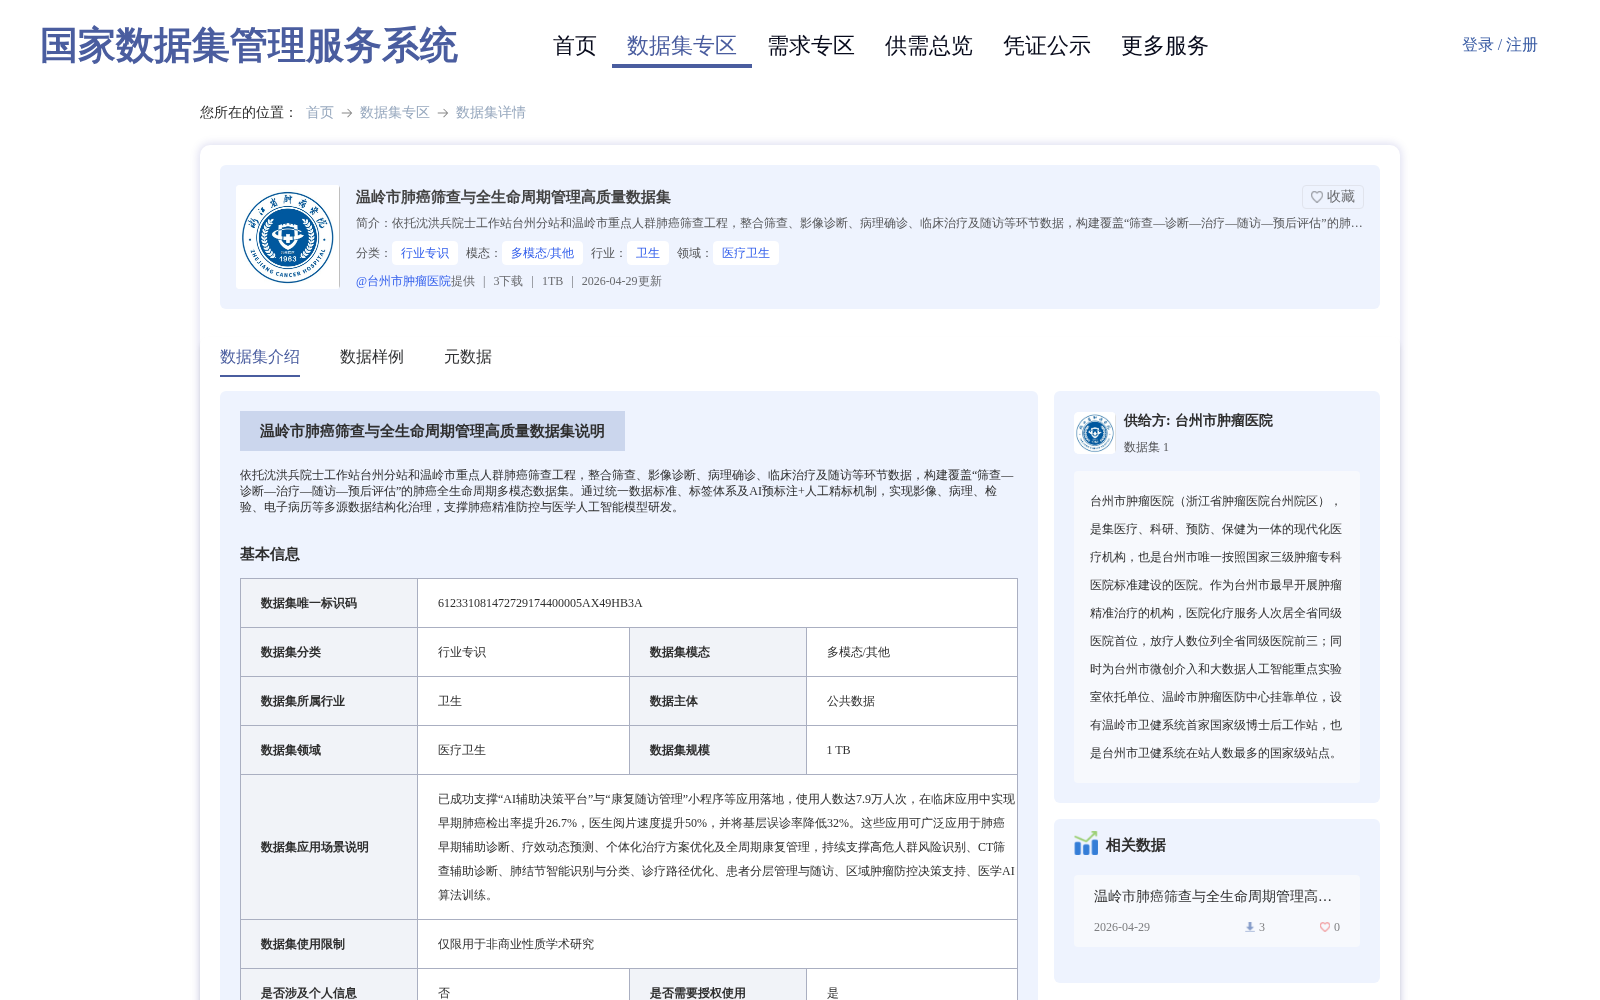This screenshot has width=1600, height=1000.
Task: Click the dataset title in the header card
Action: coord(513,197)
